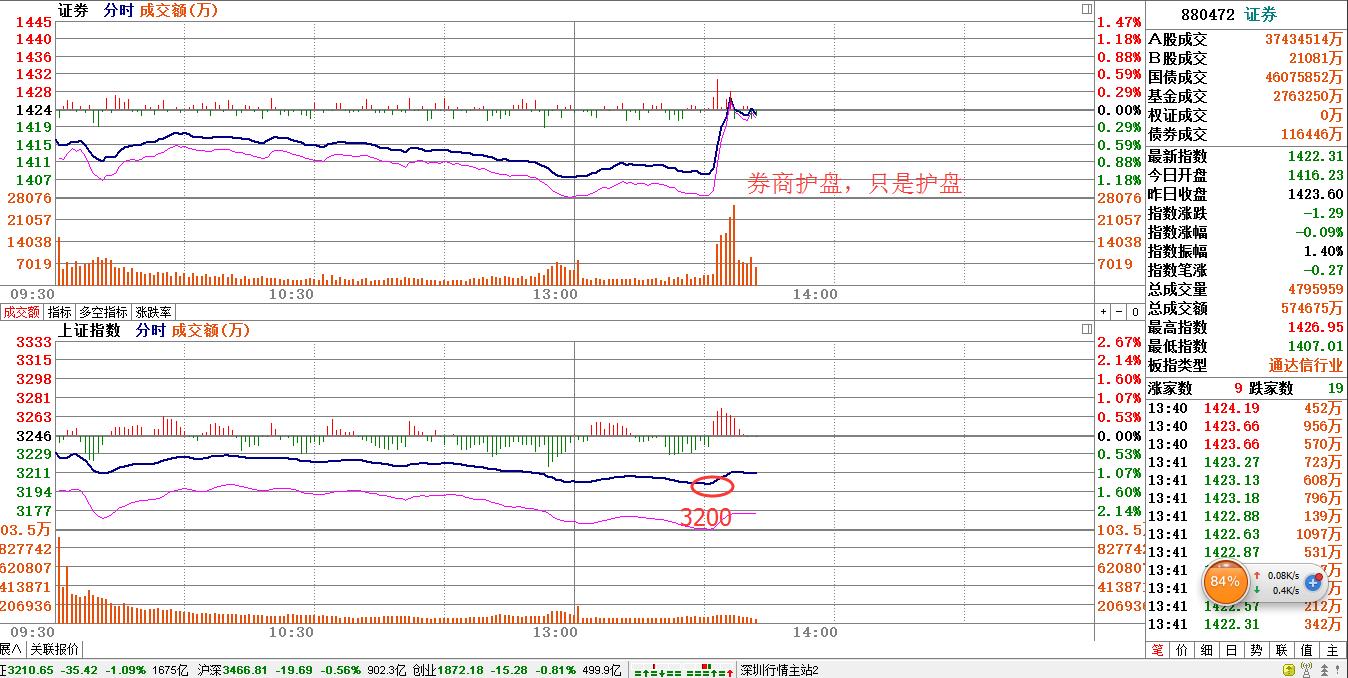Click the 指数涨幅 -0.09% row
Image resolution: width=1348 pixels, height=678 pixels.
click(1245, 232)
